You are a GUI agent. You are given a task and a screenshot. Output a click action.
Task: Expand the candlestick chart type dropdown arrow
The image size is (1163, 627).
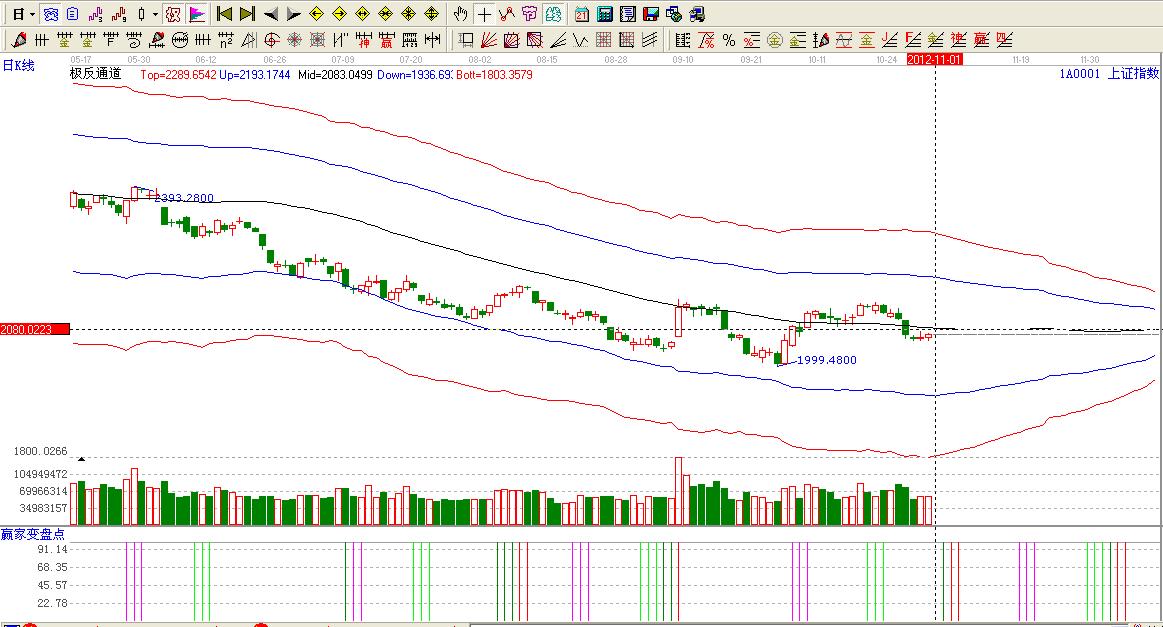pyautogui.click(x=155, y=14)
